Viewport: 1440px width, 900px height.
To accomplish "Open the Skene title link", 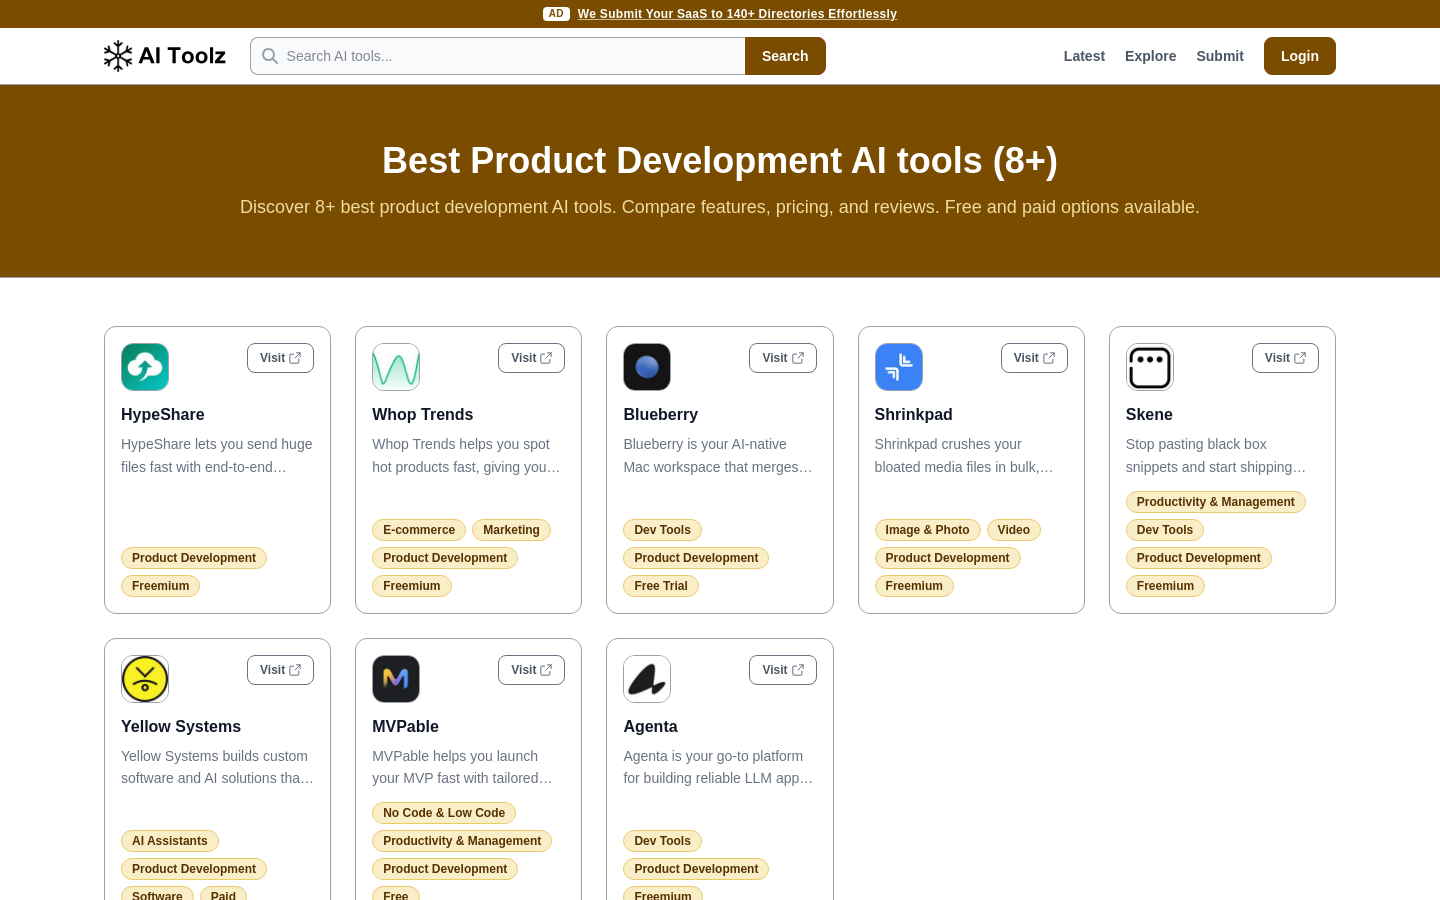I will point(1149,415).
